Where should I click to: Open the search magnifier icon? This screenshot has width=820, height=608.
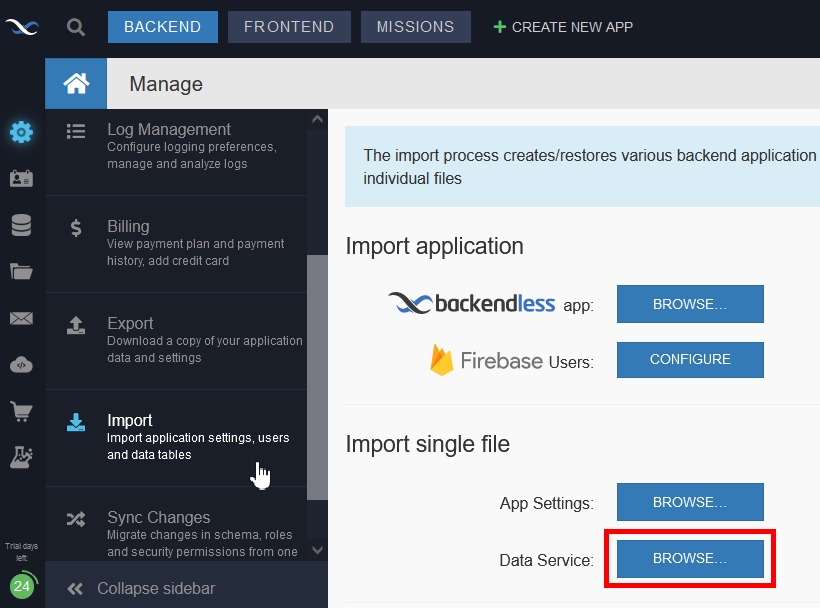click(x=76, y=27)
